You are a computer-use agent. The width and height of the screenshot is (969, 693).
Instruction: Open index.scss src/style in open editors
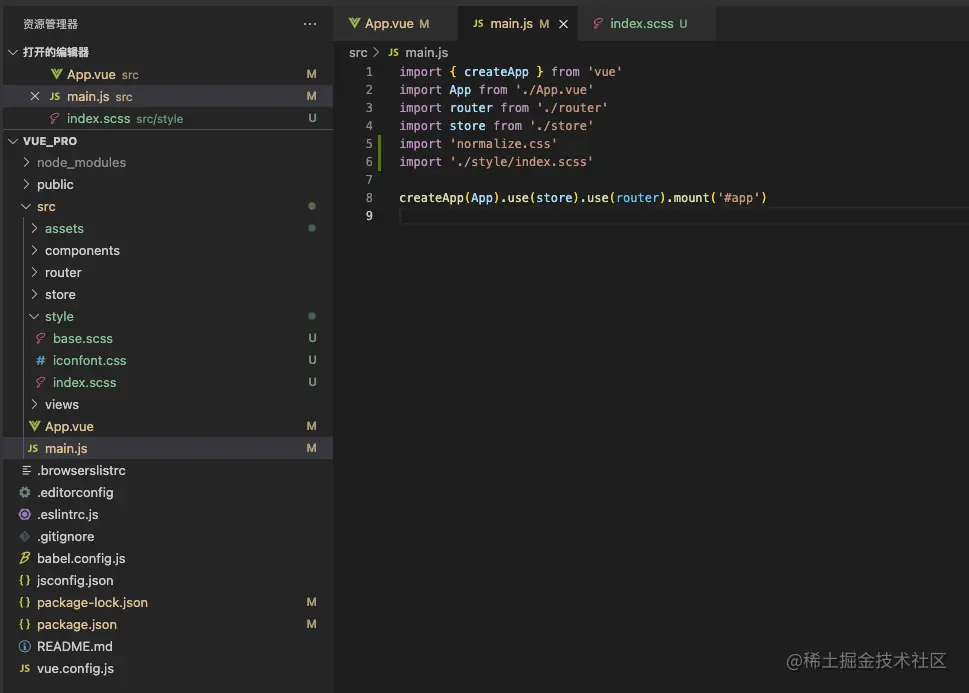click(x=168, y=119)
